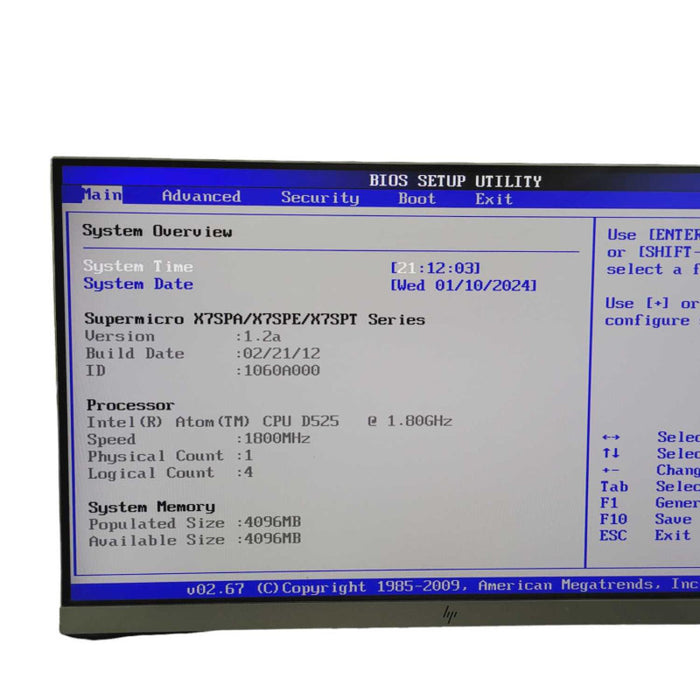Open the Boot tab
This screenshot has height=700, width=700.
[417, 198]
